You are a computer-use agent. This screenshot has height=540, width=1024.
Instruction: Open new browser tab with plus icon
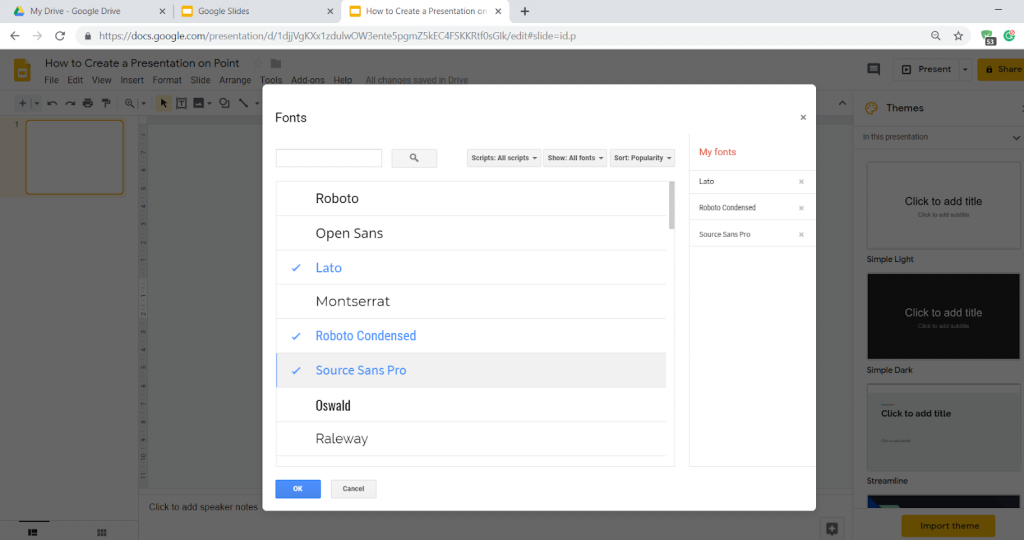525,11
